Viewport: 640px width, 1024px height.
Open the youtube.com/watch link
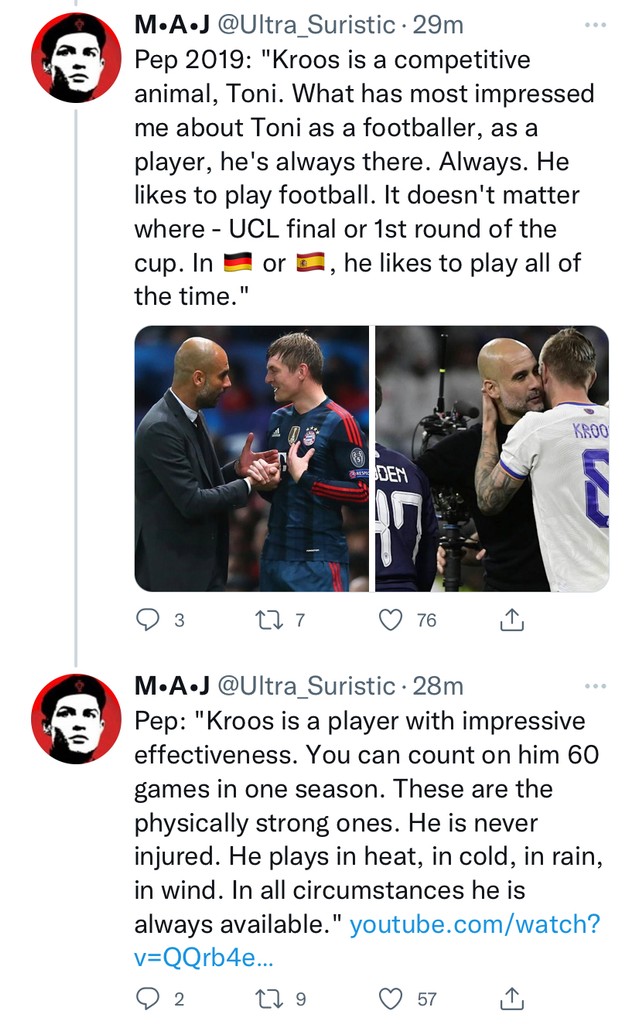(x=367, y=940)
